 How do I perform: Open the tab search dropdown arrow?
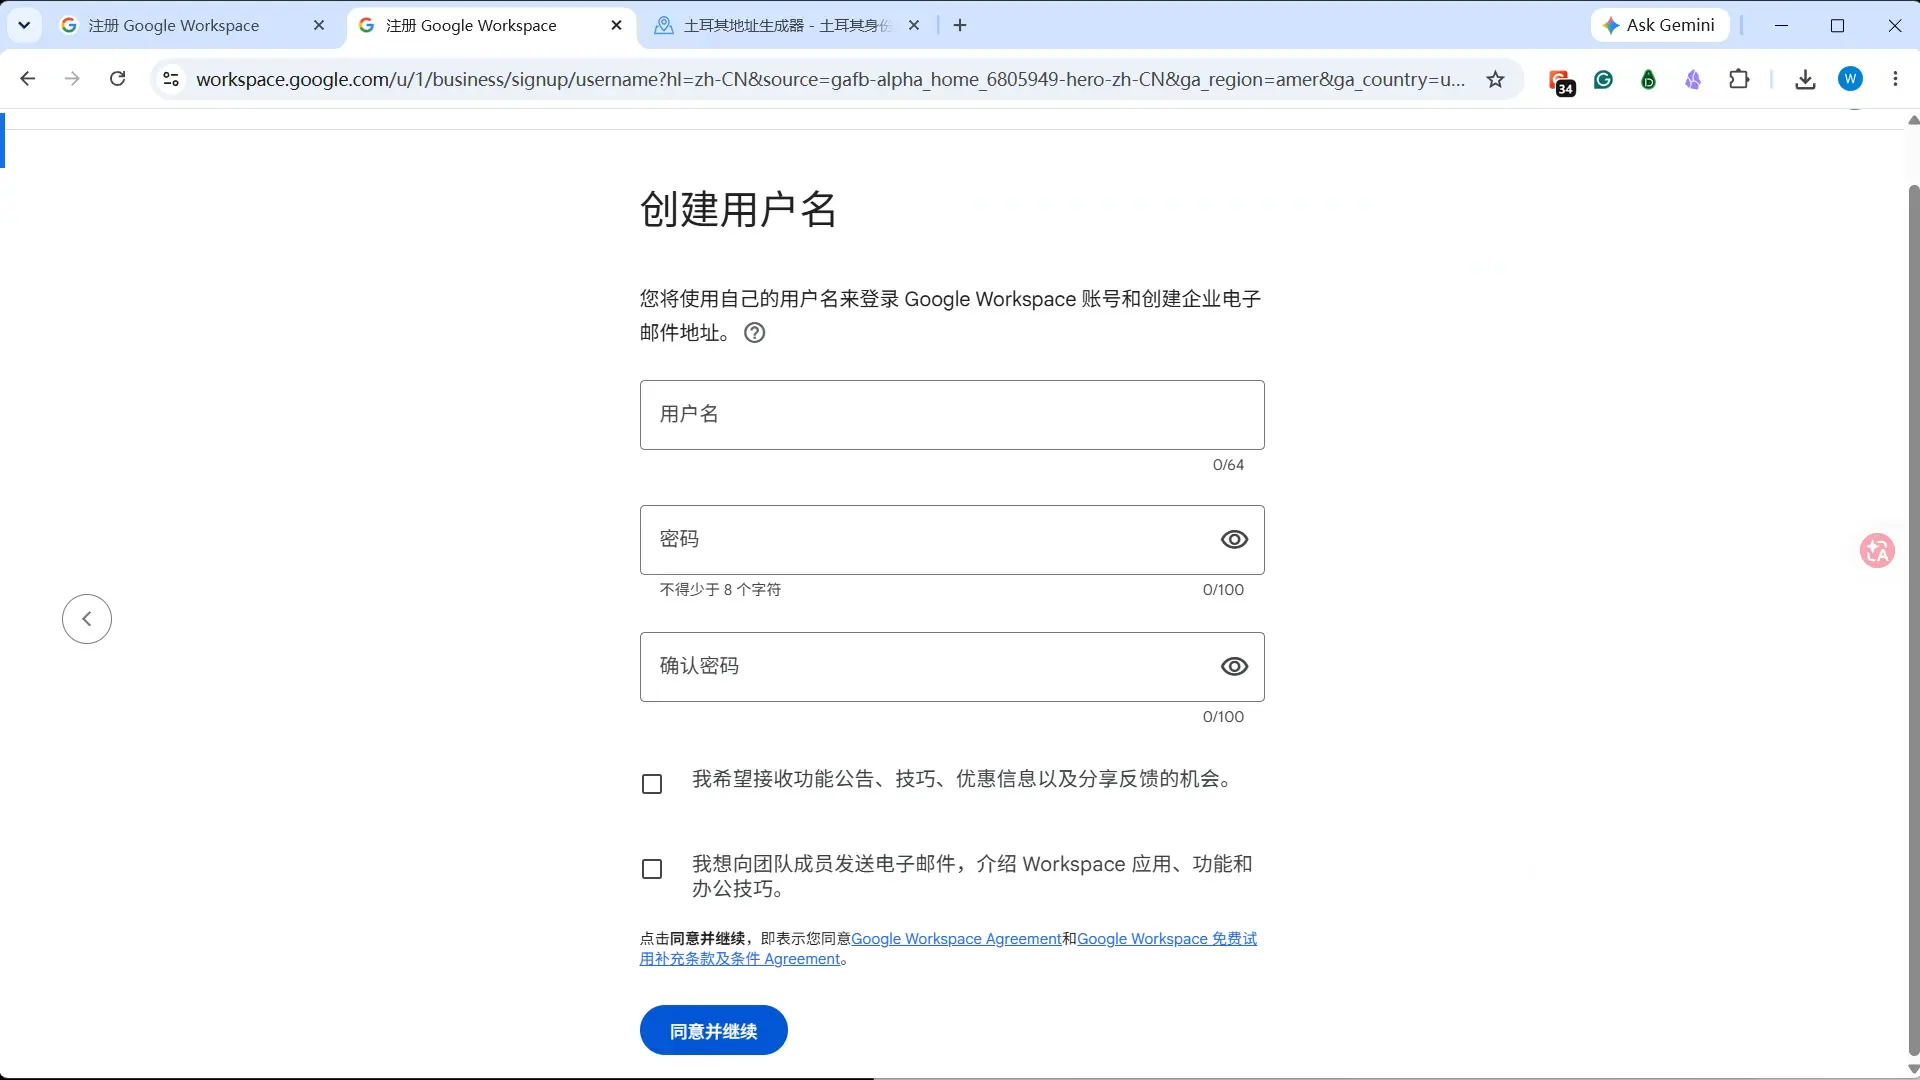coord(24,25)
